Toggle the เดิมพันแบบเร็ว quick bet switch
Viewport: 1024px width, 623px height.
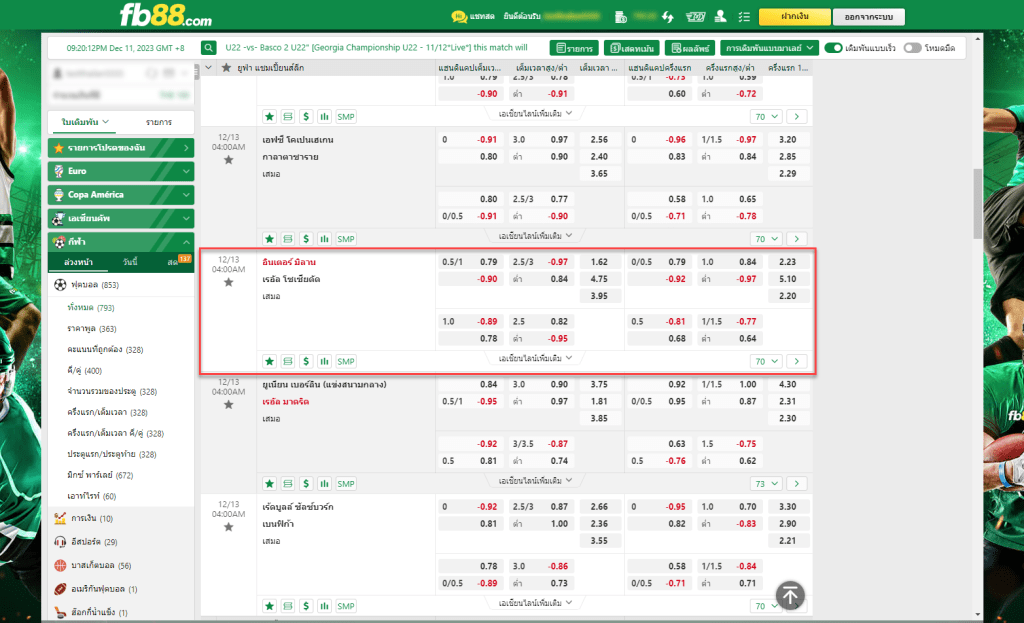pyautogui.click(x=834, y=47)
